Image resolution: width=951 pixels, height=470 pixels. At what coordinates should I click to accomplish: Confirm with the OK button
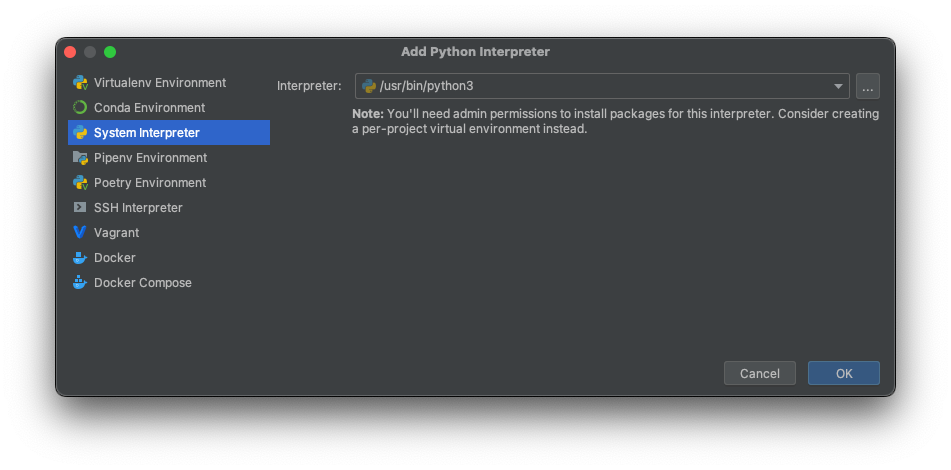tap(844, 374)
